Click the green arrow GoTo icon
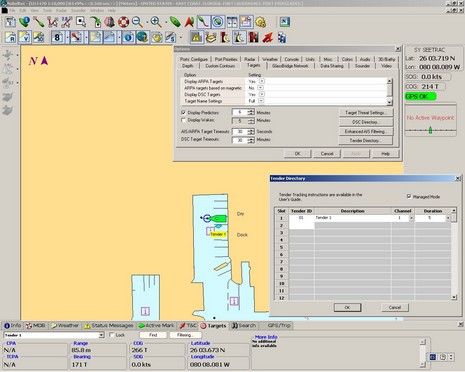This screenshot has width=465, height=372. click(96, 22)
